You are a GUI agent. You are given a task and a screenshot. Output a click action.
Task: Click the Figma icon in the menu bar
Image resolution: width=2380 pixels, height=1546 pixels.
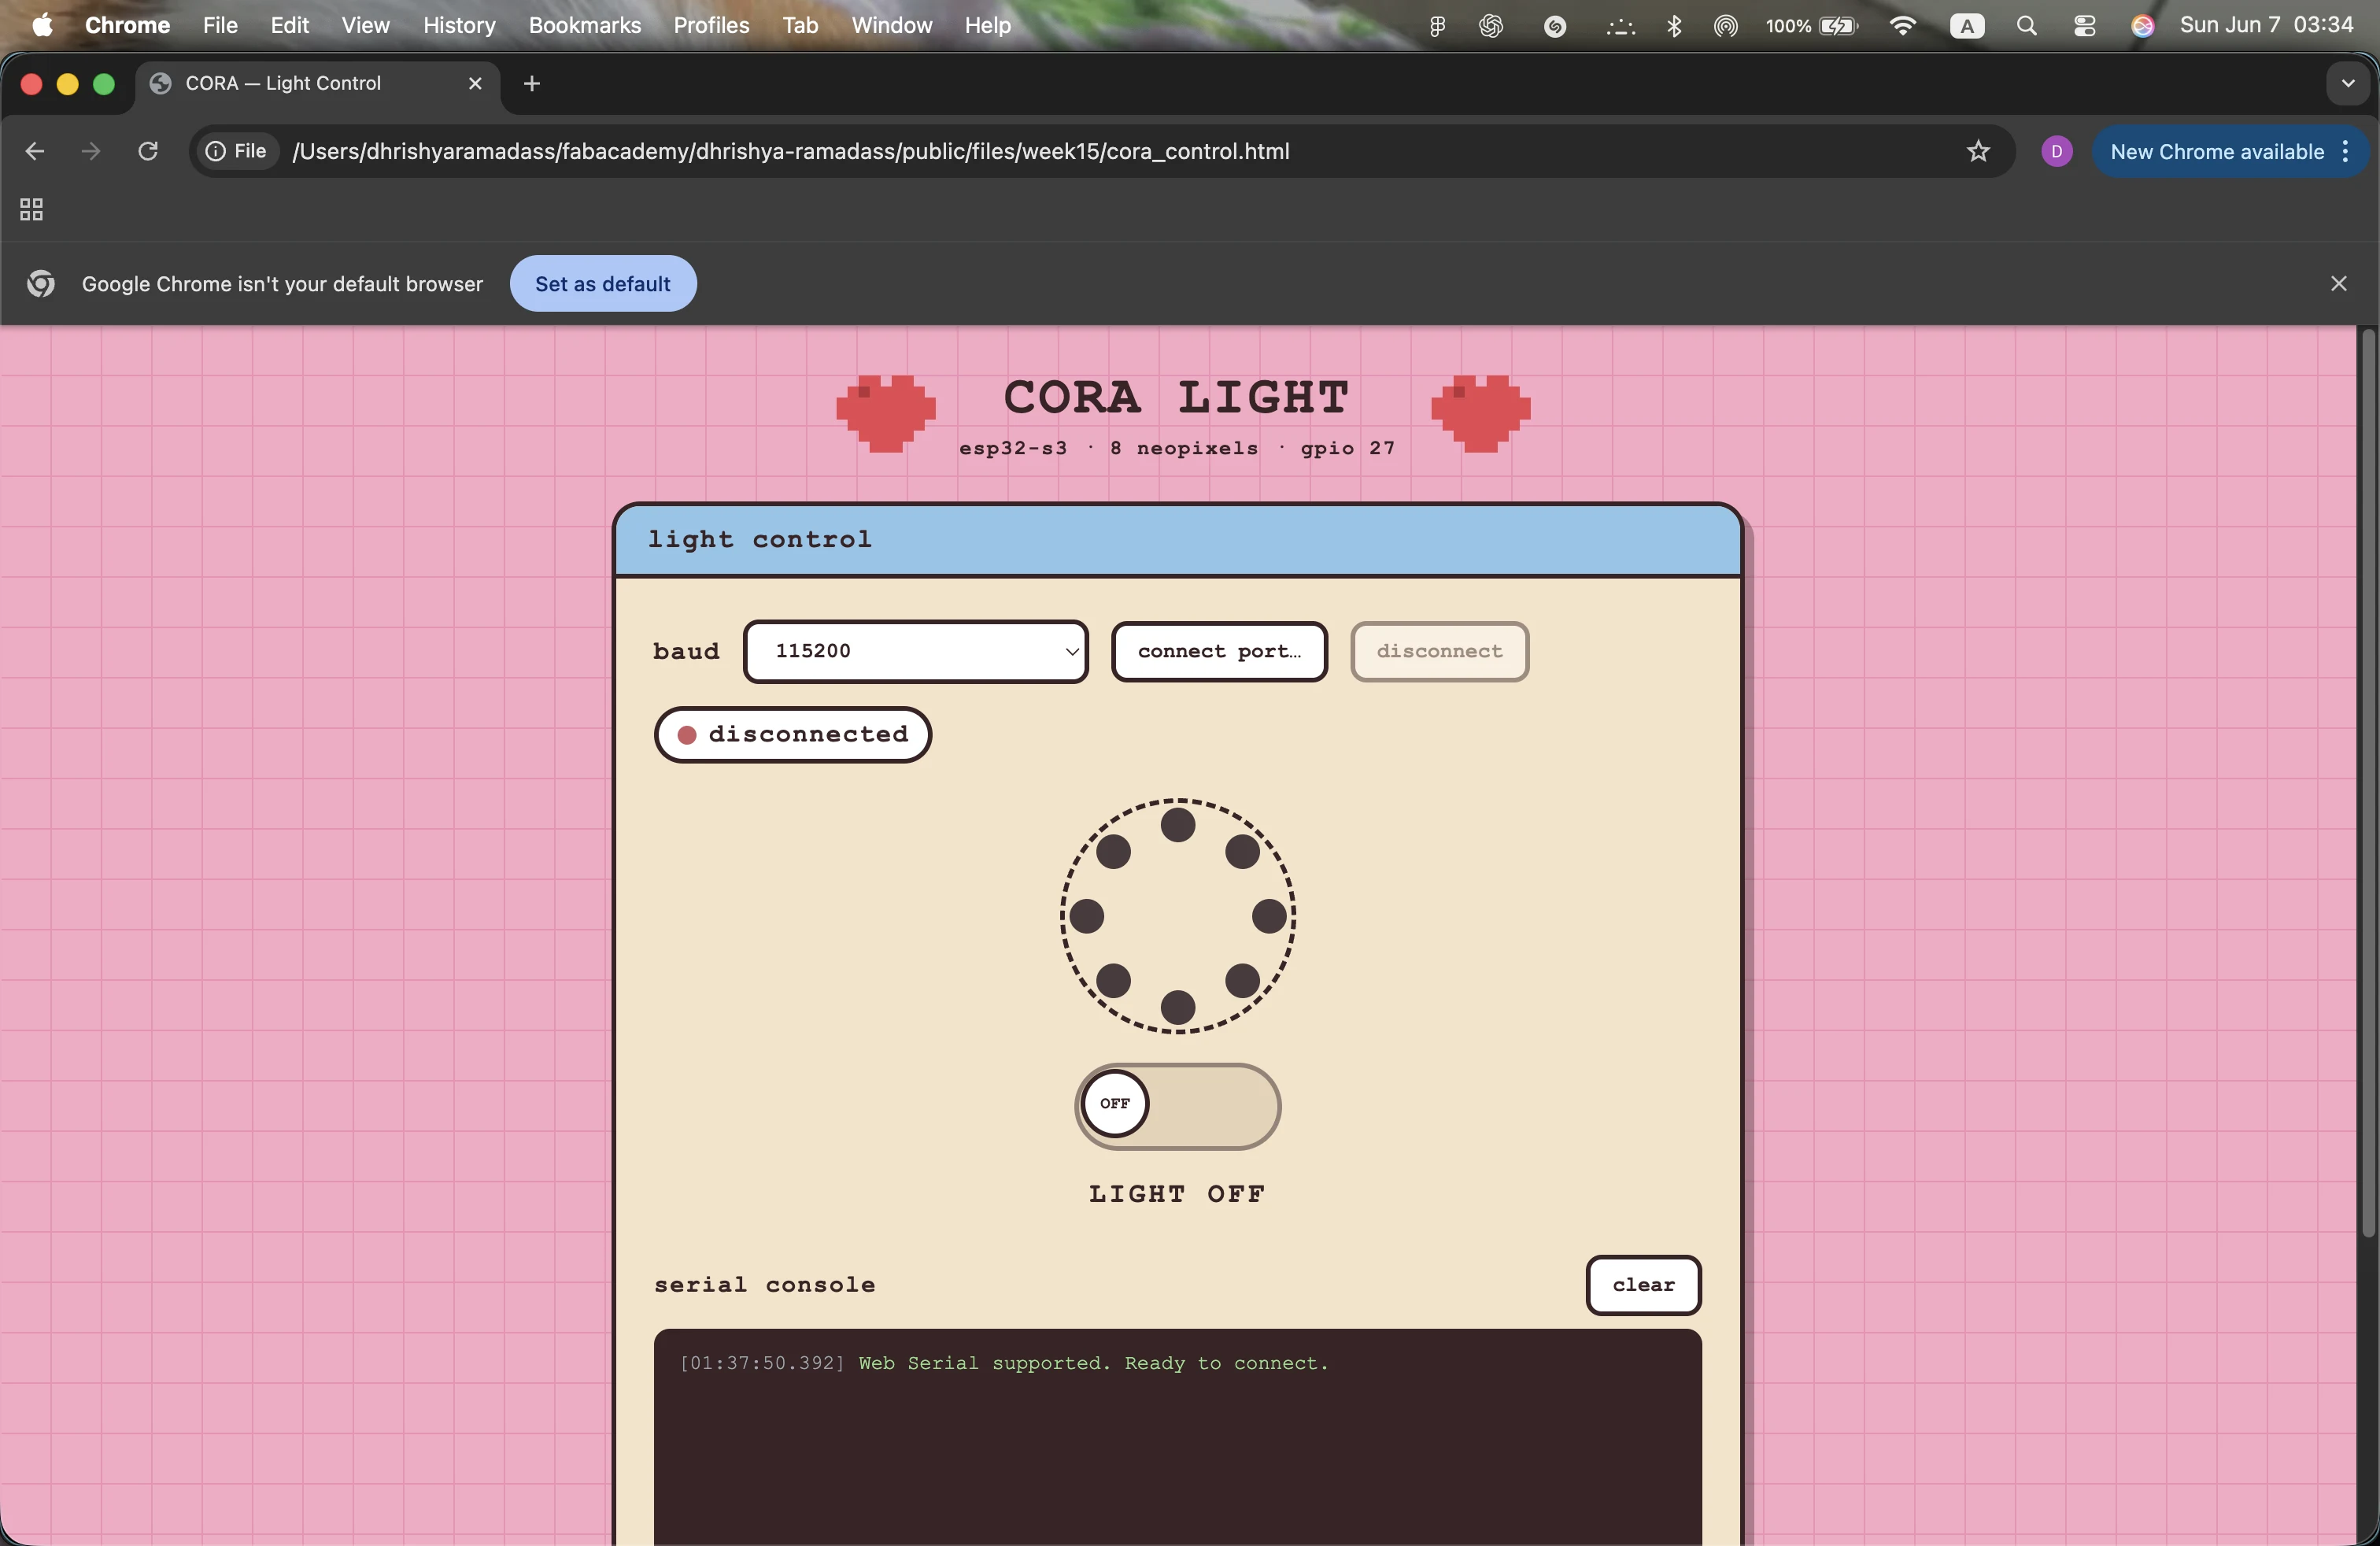(1437, 26)
